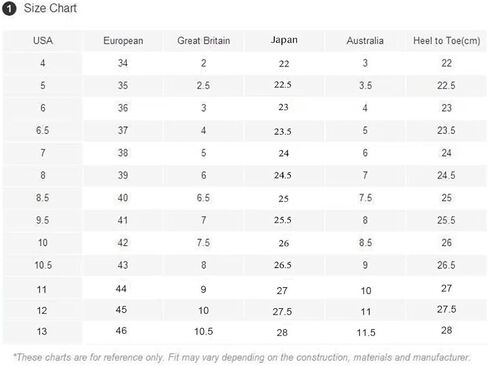Click the Japan column header

[x=284, y=40]
